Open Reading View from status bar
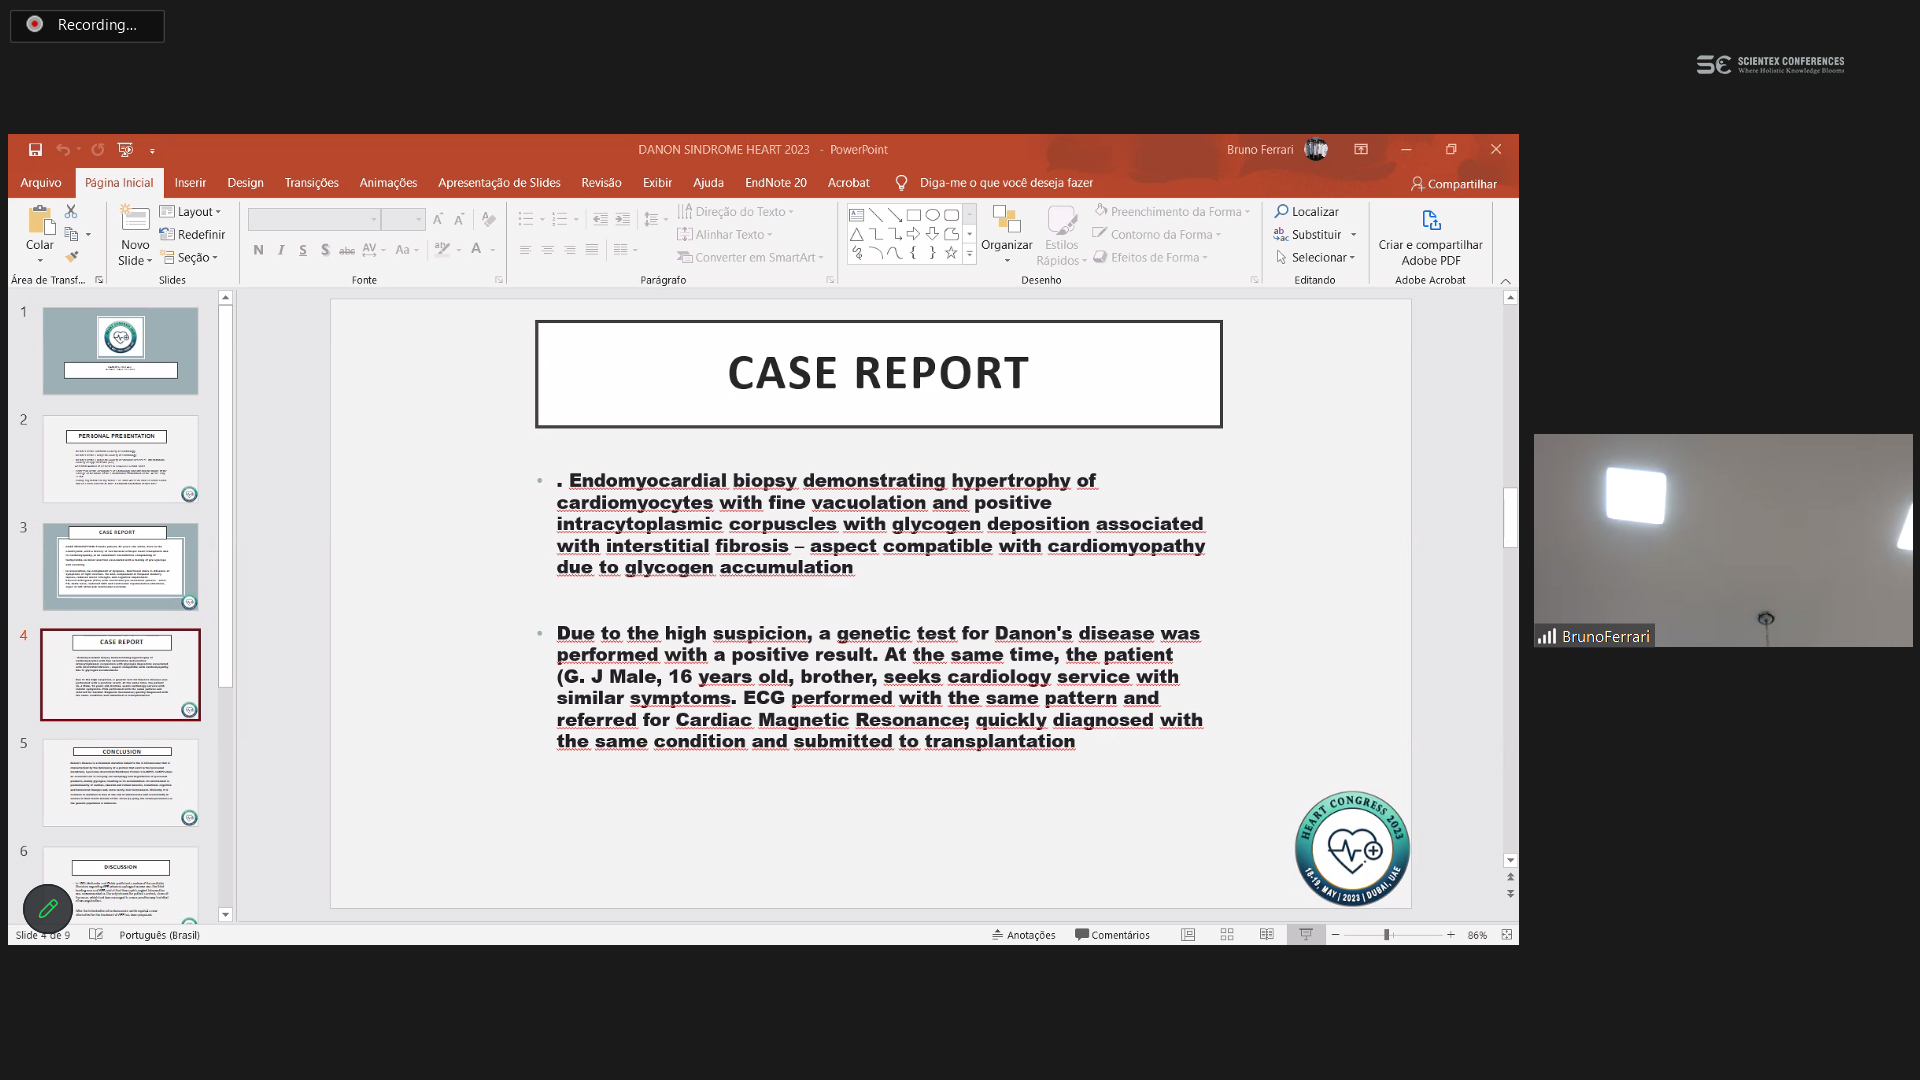This screenshot has height=1080, width=1920. [1266, 935]
